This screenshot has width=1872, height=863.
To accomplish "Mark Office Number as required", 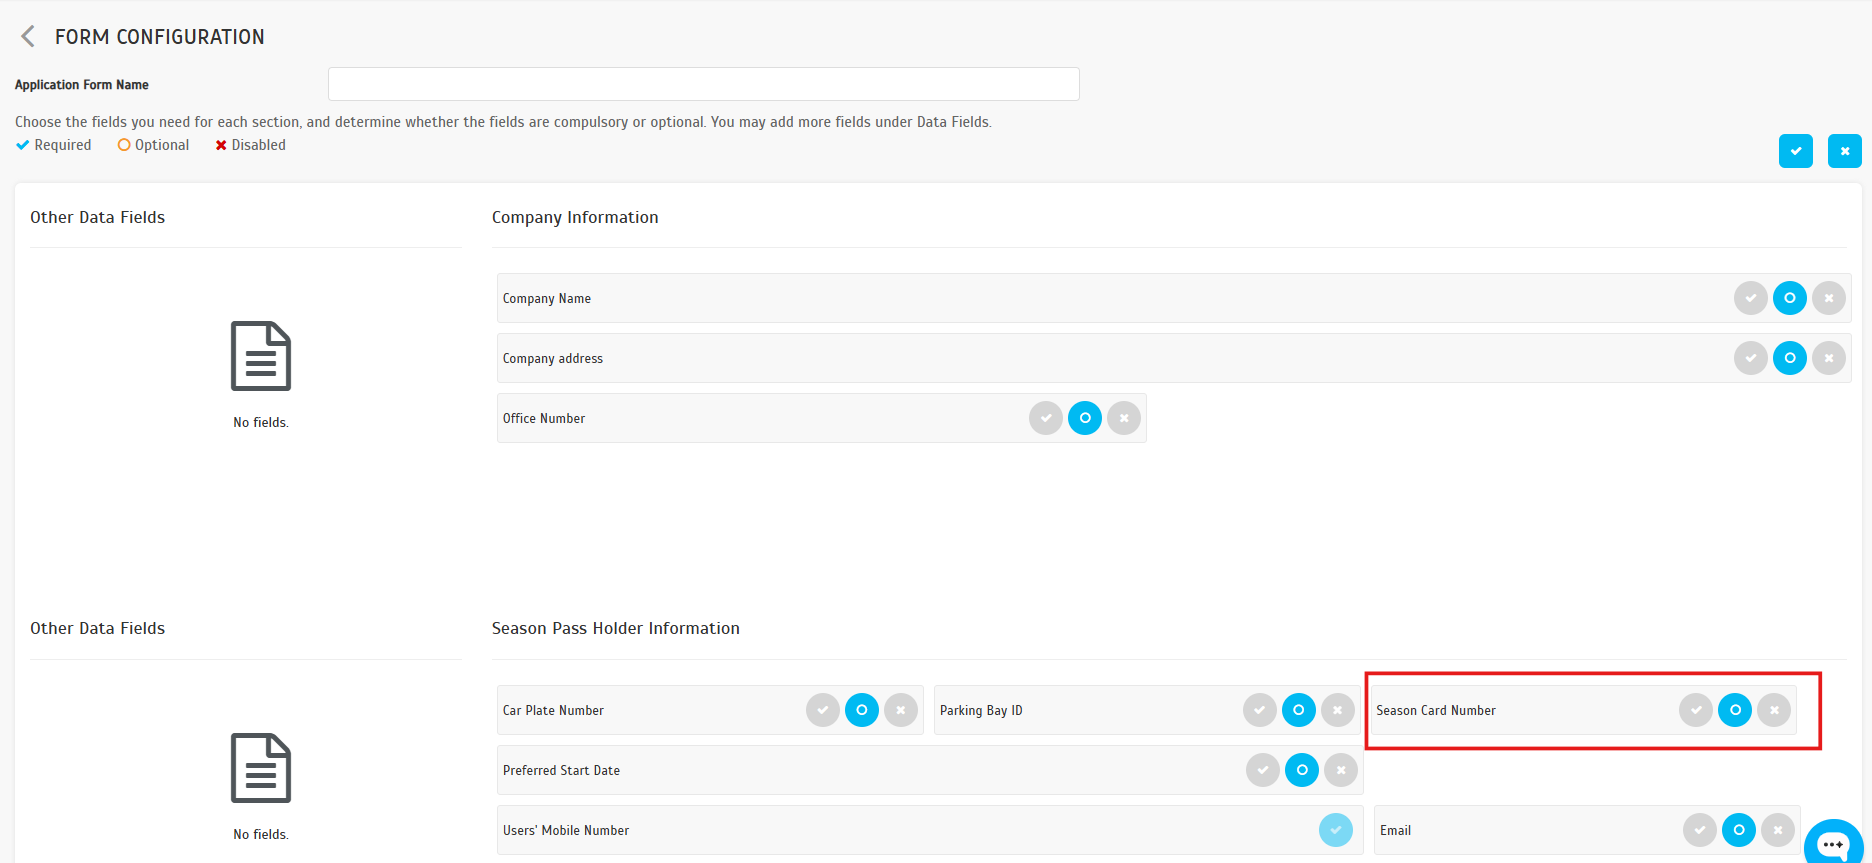I will [1045, 418].
